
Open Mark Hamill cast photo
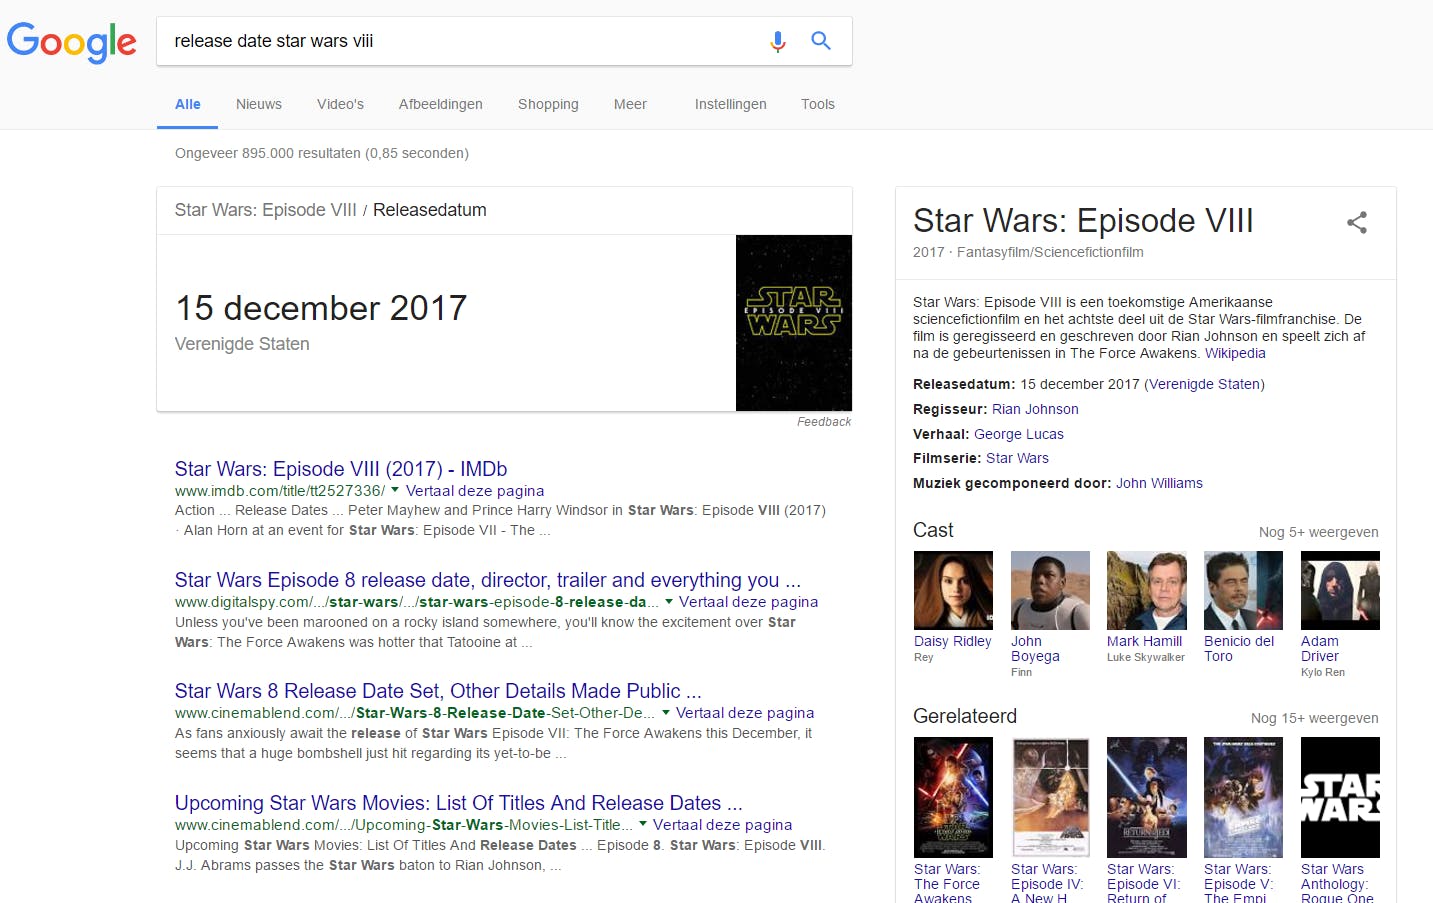(1146, 590)
